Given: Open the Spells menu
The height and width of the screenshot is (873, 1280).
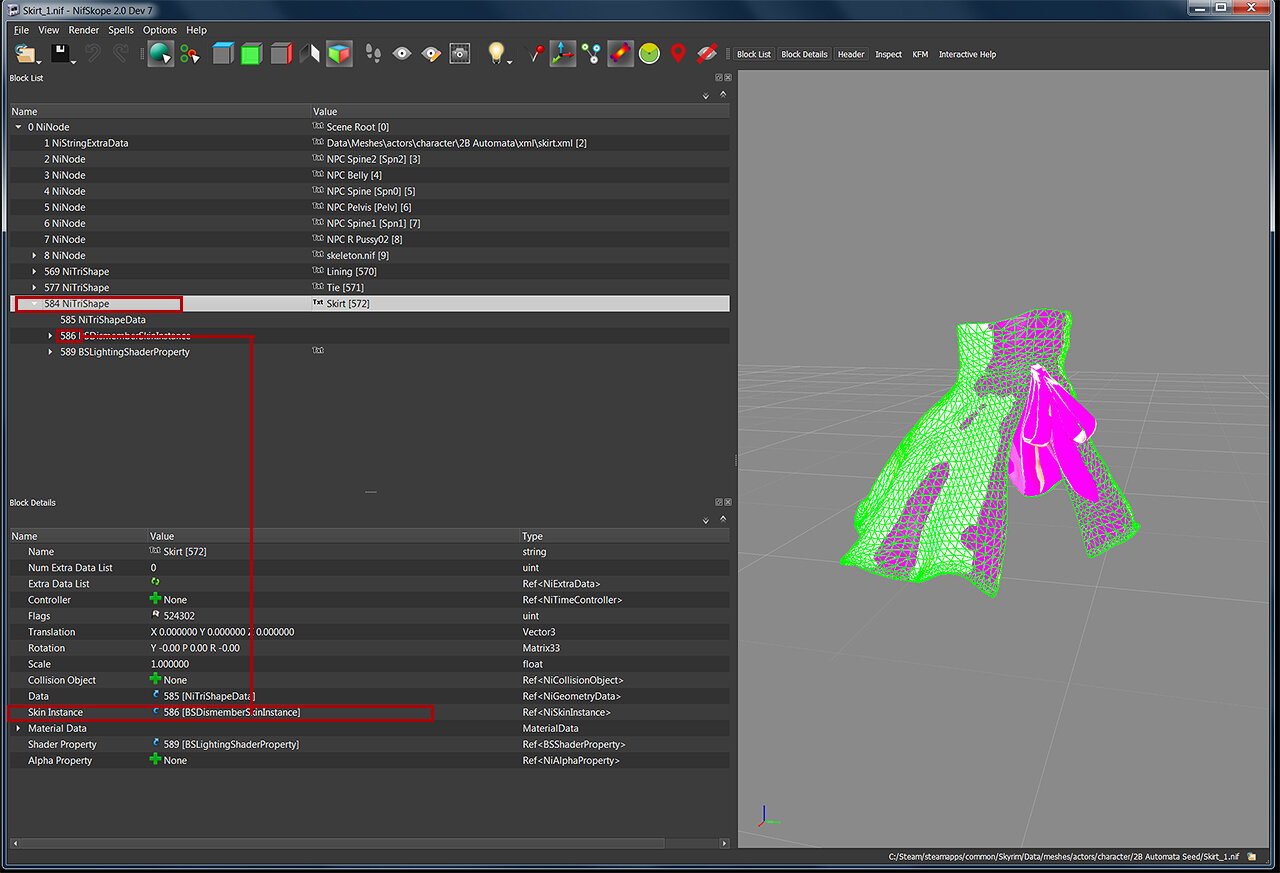Looking at the screenshot, I should pyautogui.click(x=121, y=30).
